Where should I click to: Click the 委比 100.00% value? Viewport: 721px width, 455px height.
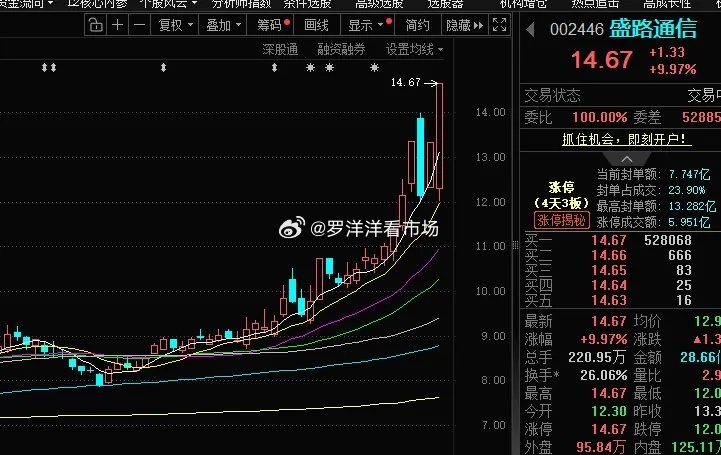[600, 118]
